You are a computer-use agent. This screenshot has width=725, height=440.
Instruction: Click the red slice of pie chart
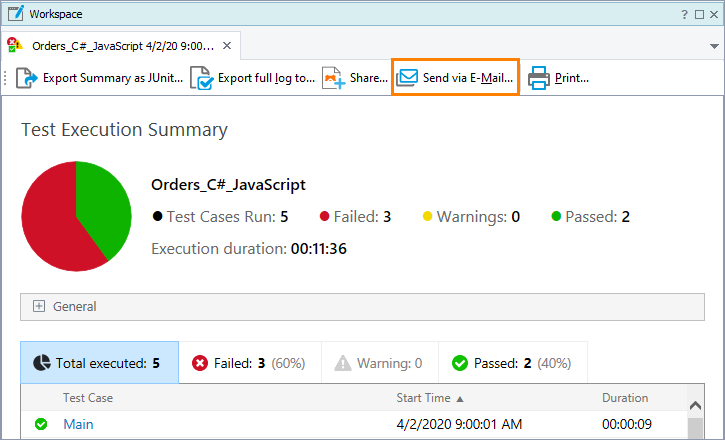[49, 222]
